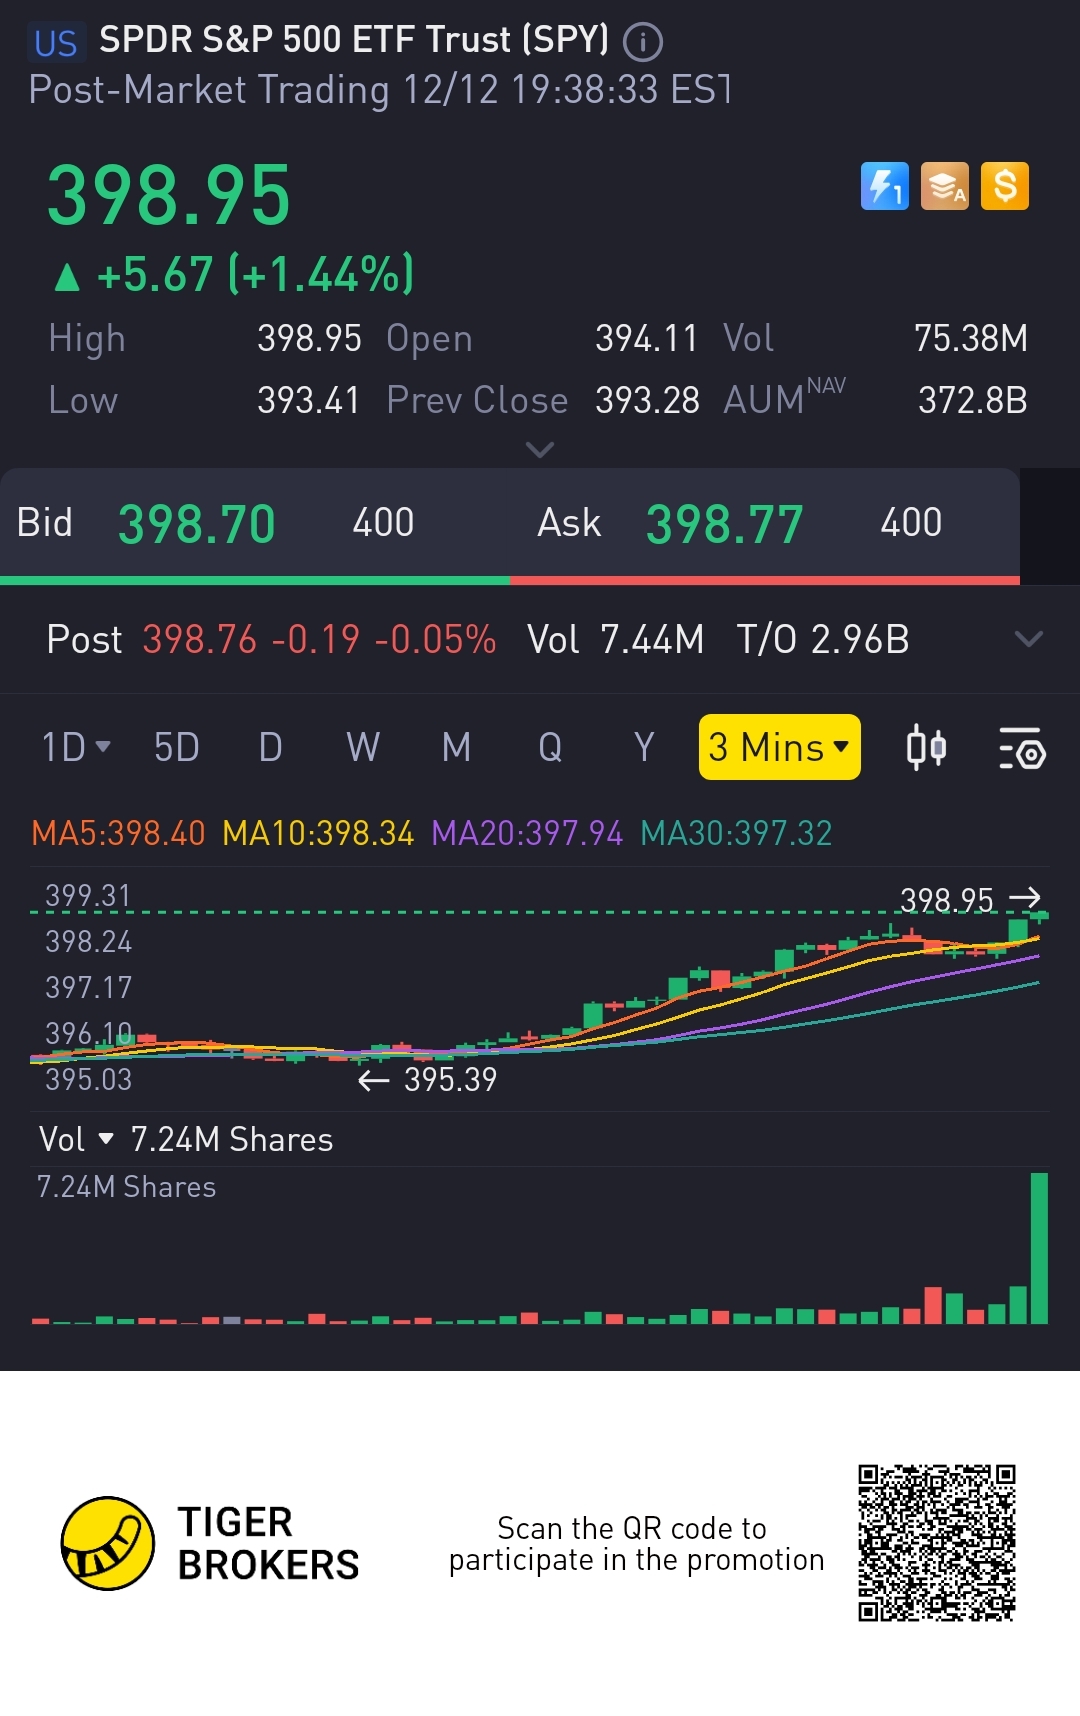Tap the US market badge
Image resolution: width=1080 pixels, height=1716 pixels.
coord(56,43)
